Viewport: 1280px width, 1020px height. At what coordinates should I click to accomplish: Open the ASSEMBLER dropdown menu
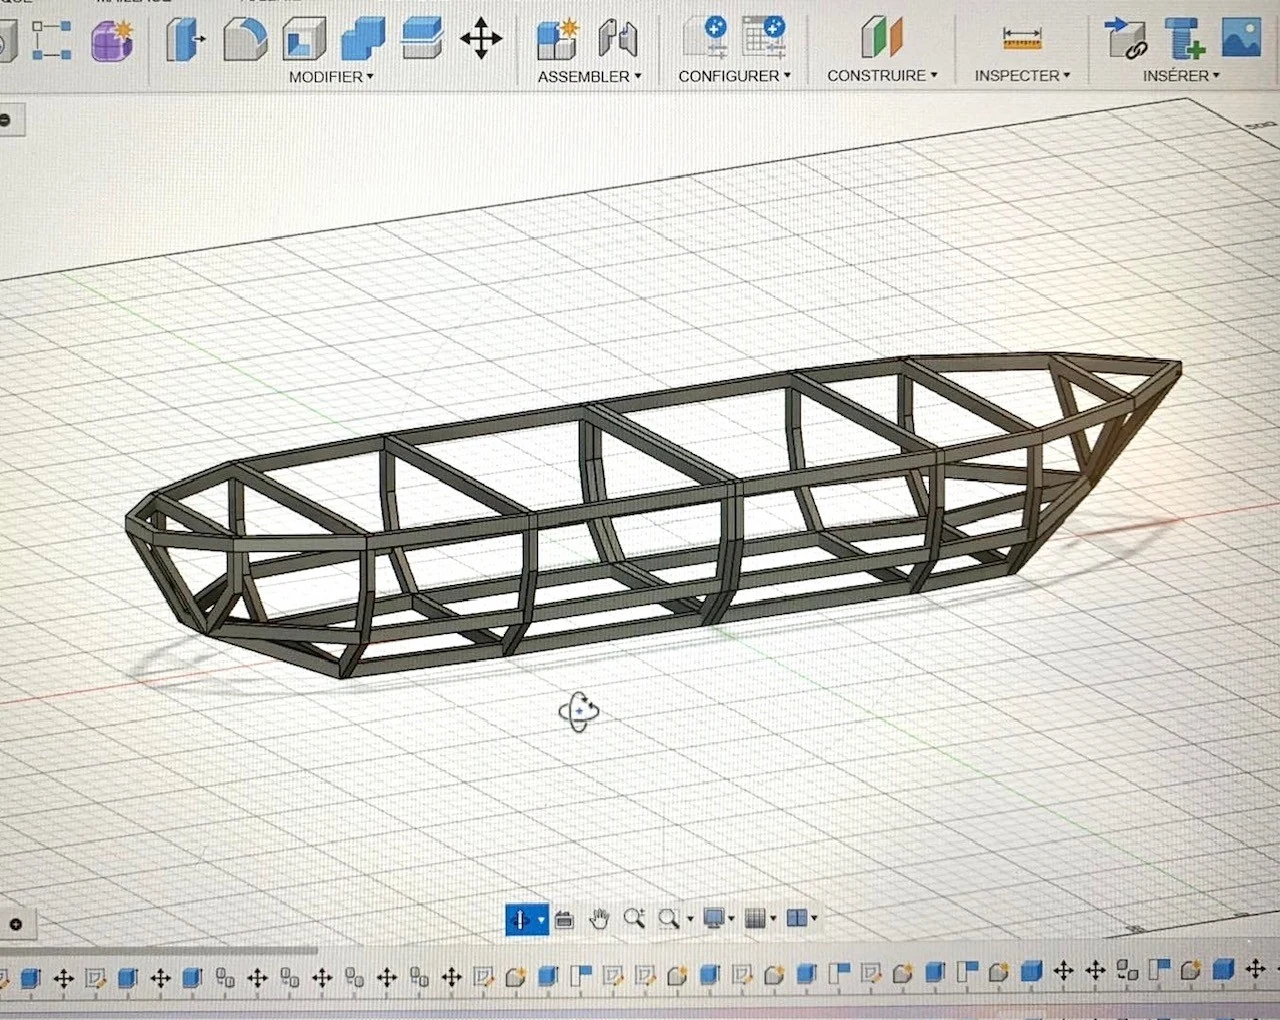click(x=589, y=77)
